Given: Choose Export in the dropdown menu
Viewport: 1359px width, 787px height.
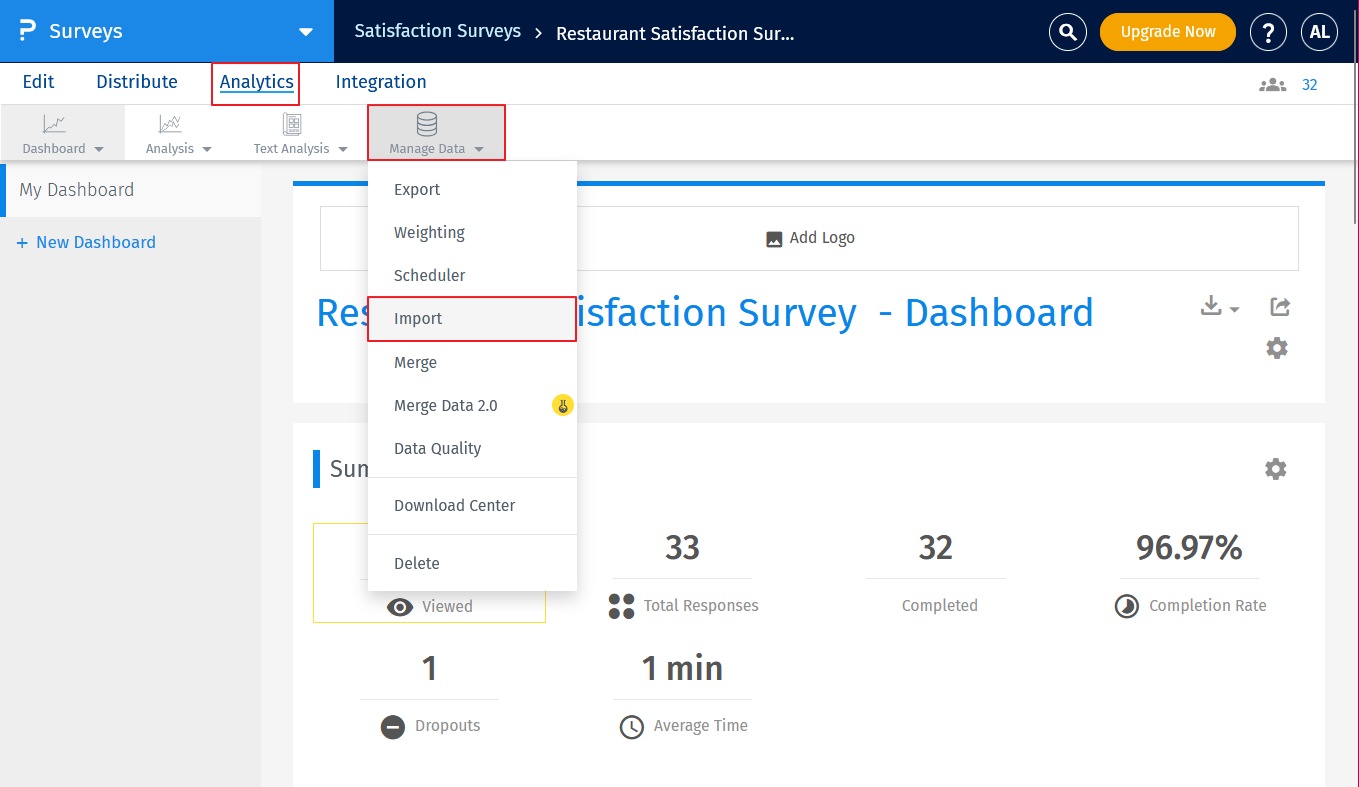Looking at the screenshot, I should point(417,190).
